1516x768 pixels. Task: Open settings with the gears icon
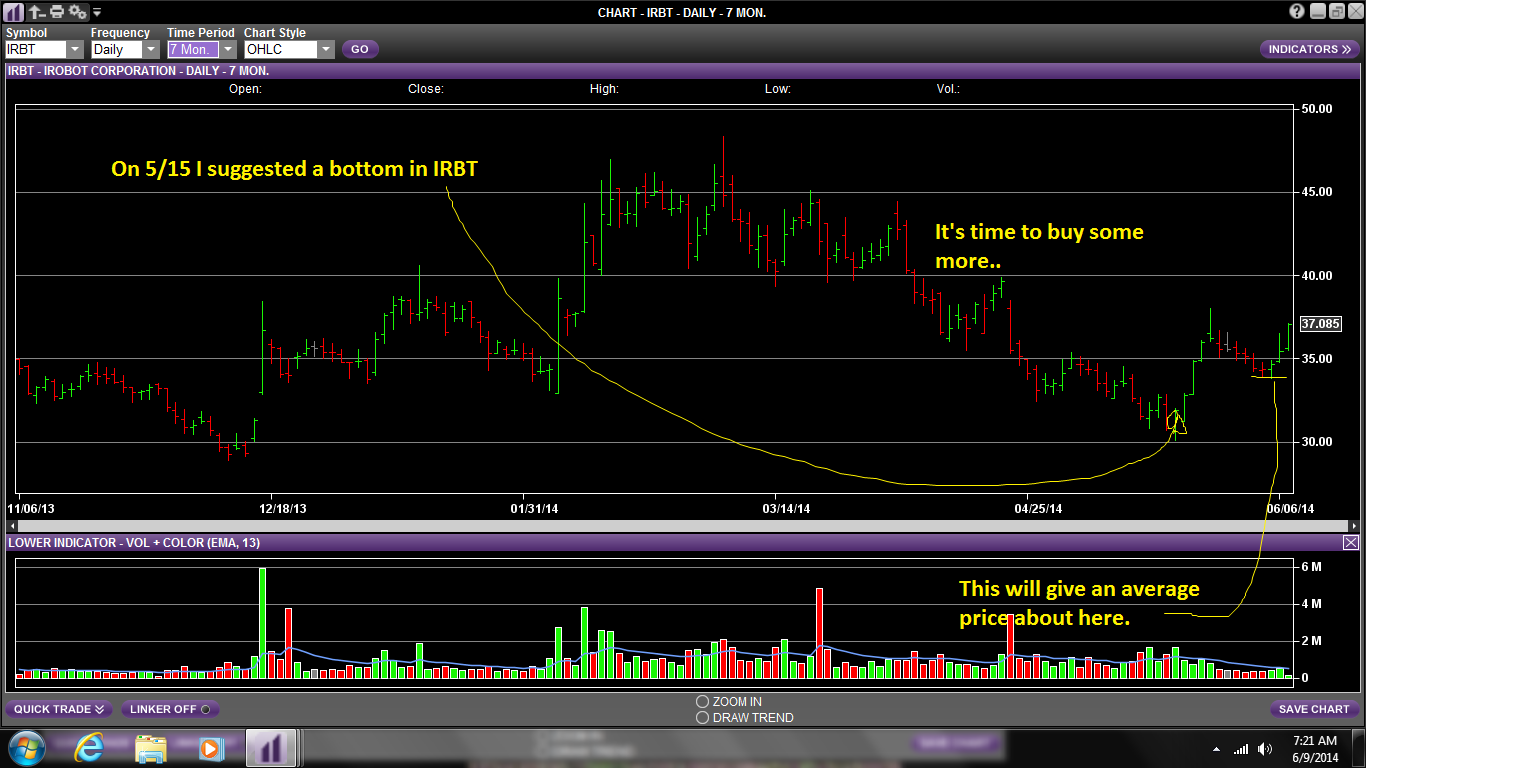click(x=78, y=13)
